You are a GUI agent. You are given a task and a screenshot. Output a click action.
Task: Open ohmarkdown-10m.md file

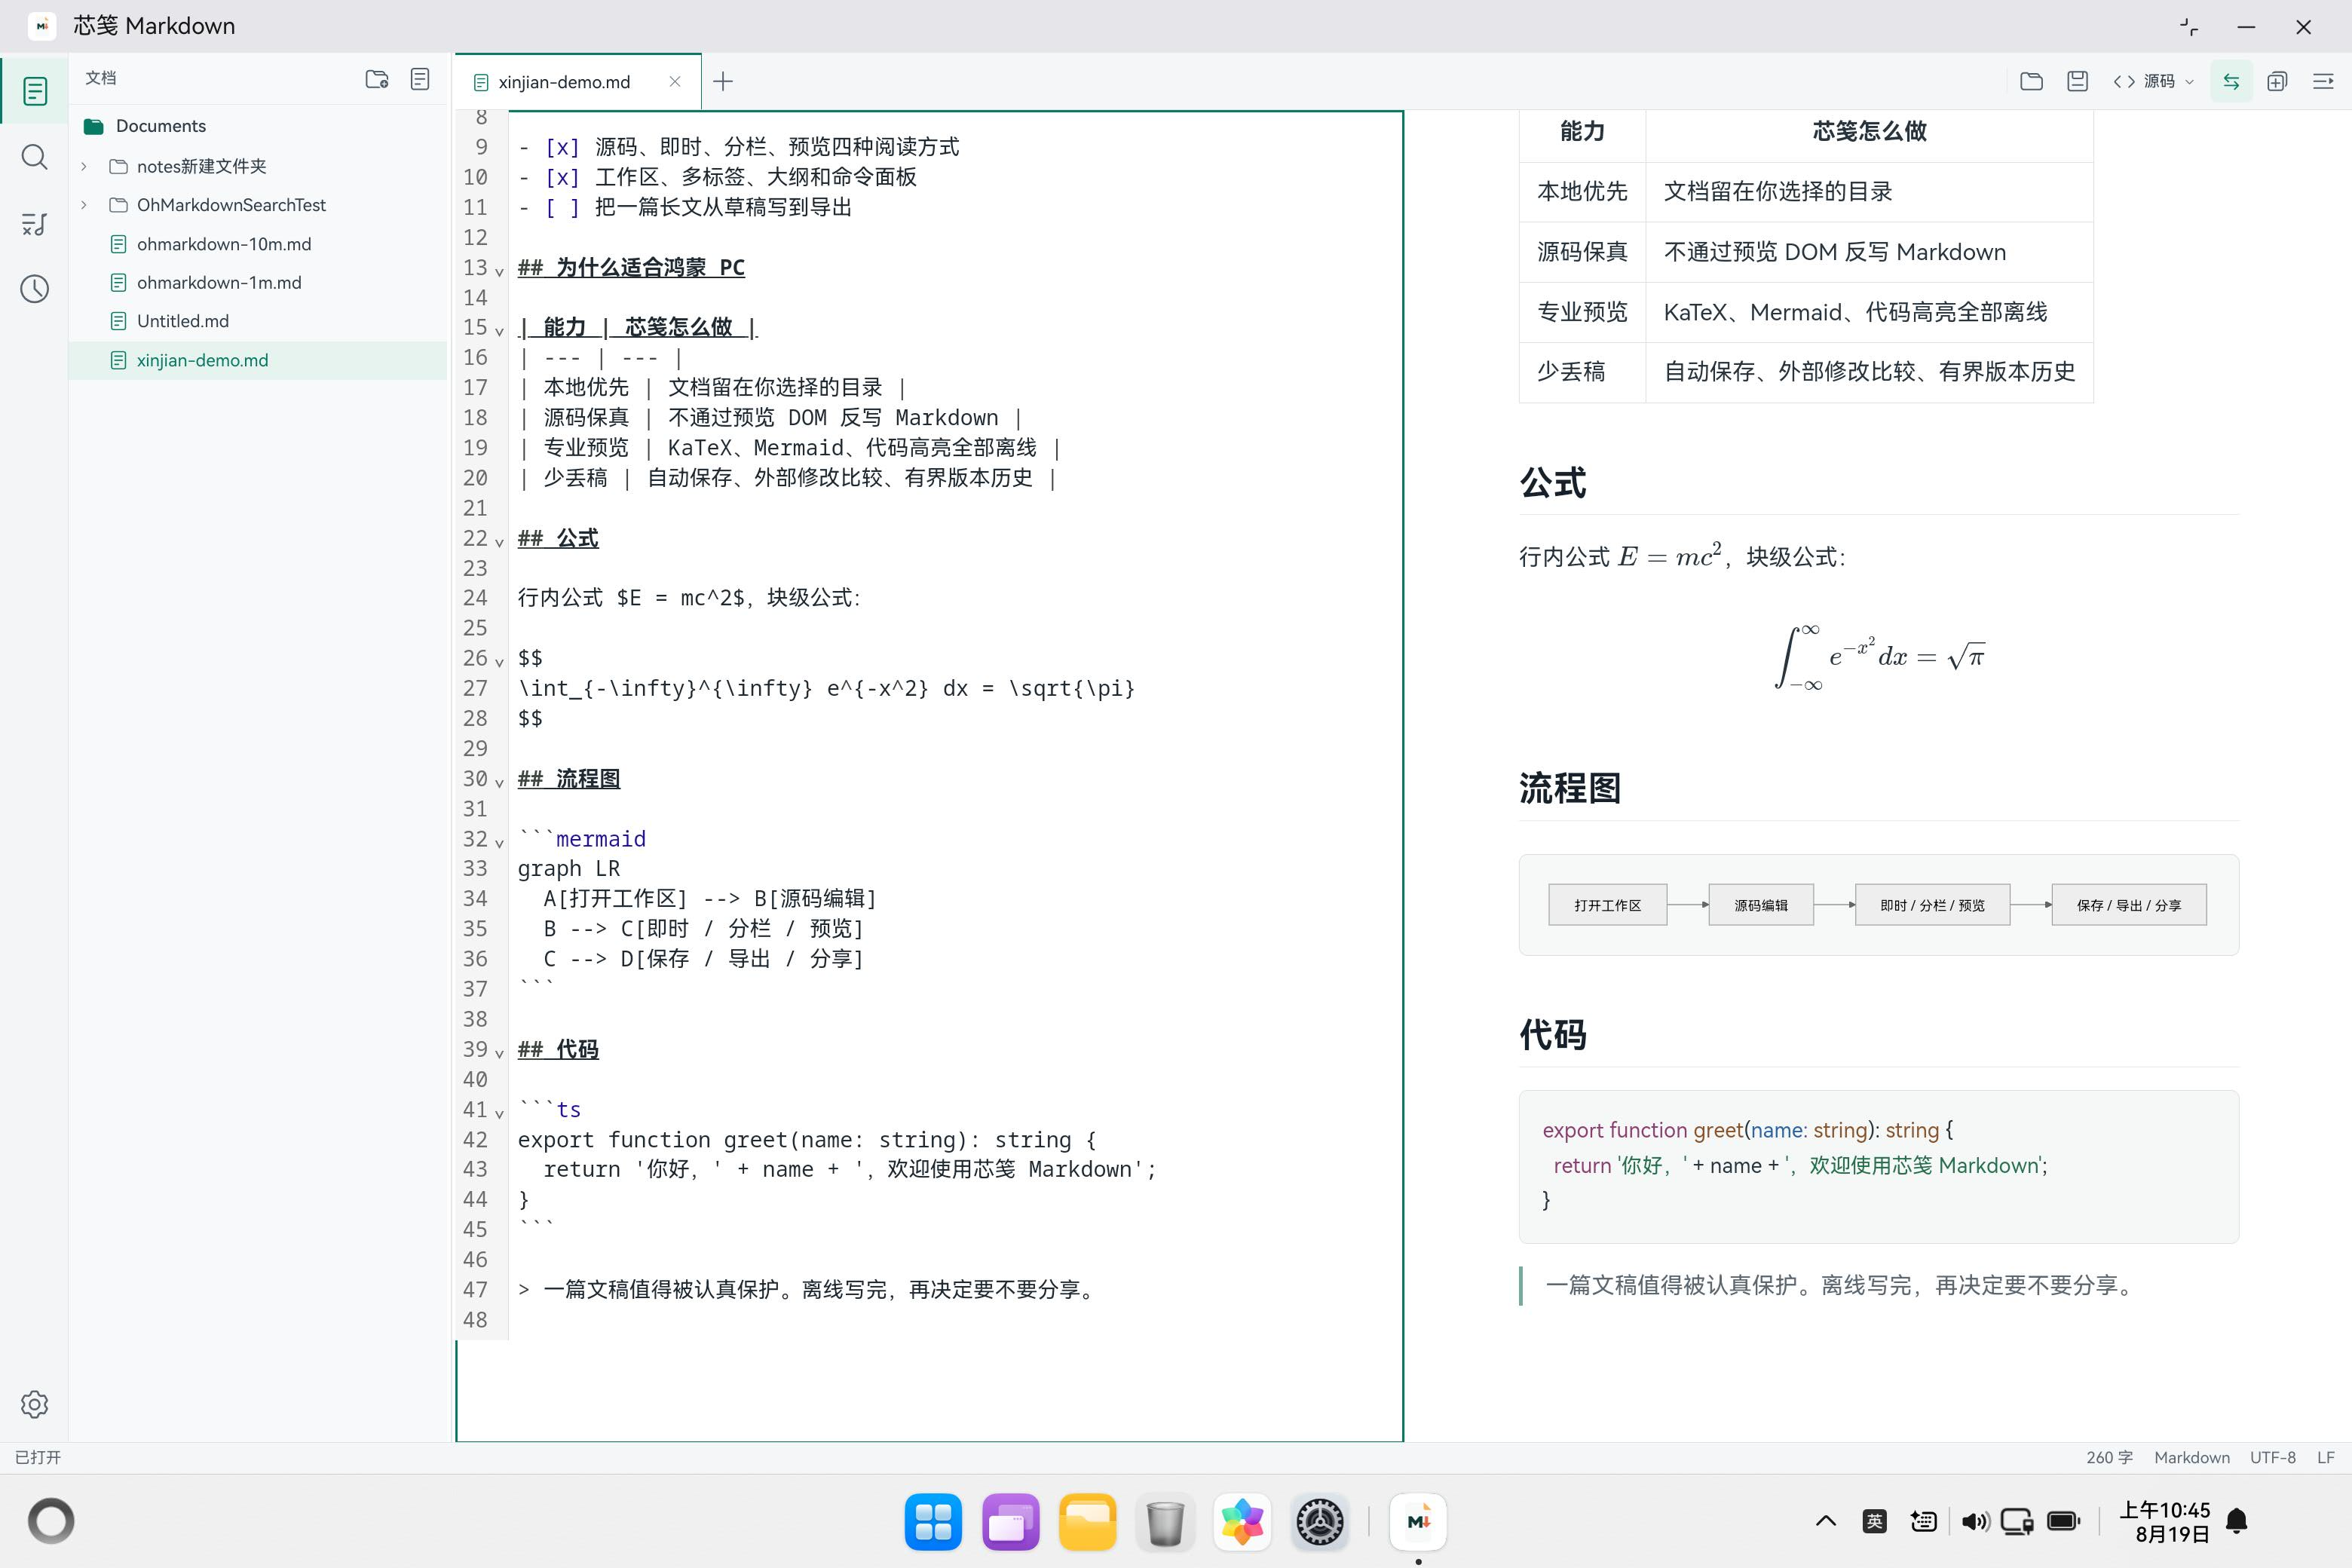pos(224,244)
